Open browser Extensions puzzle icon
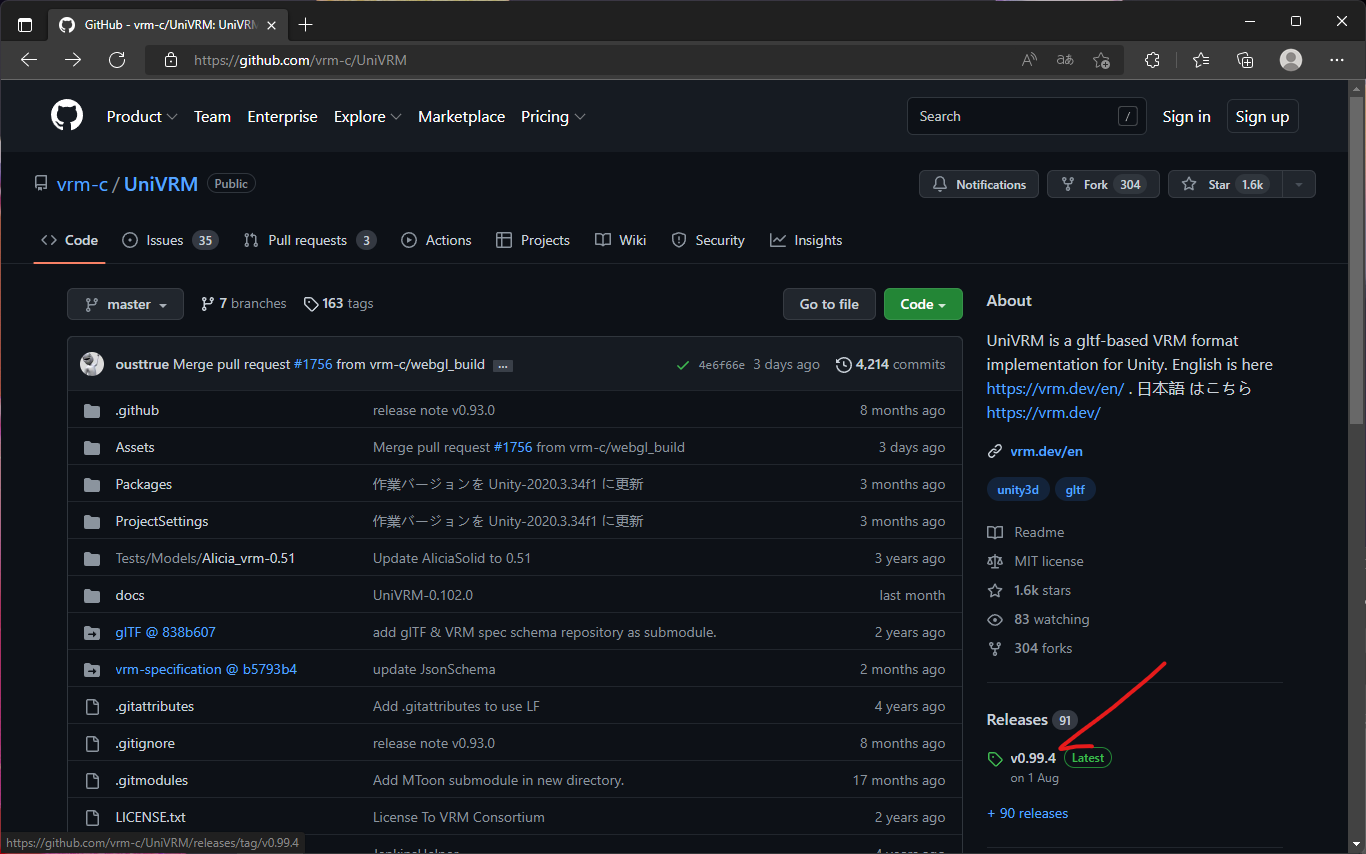 (x=1152, y=60)
